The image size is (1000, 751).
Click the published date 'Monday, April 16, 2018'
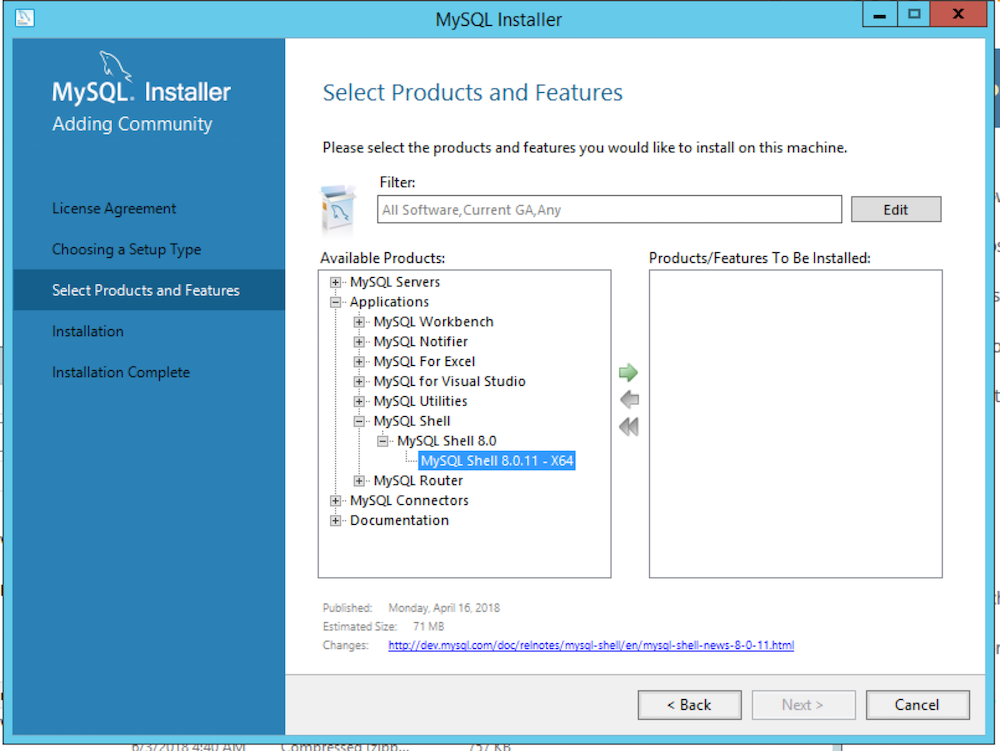tap(444, 608)
